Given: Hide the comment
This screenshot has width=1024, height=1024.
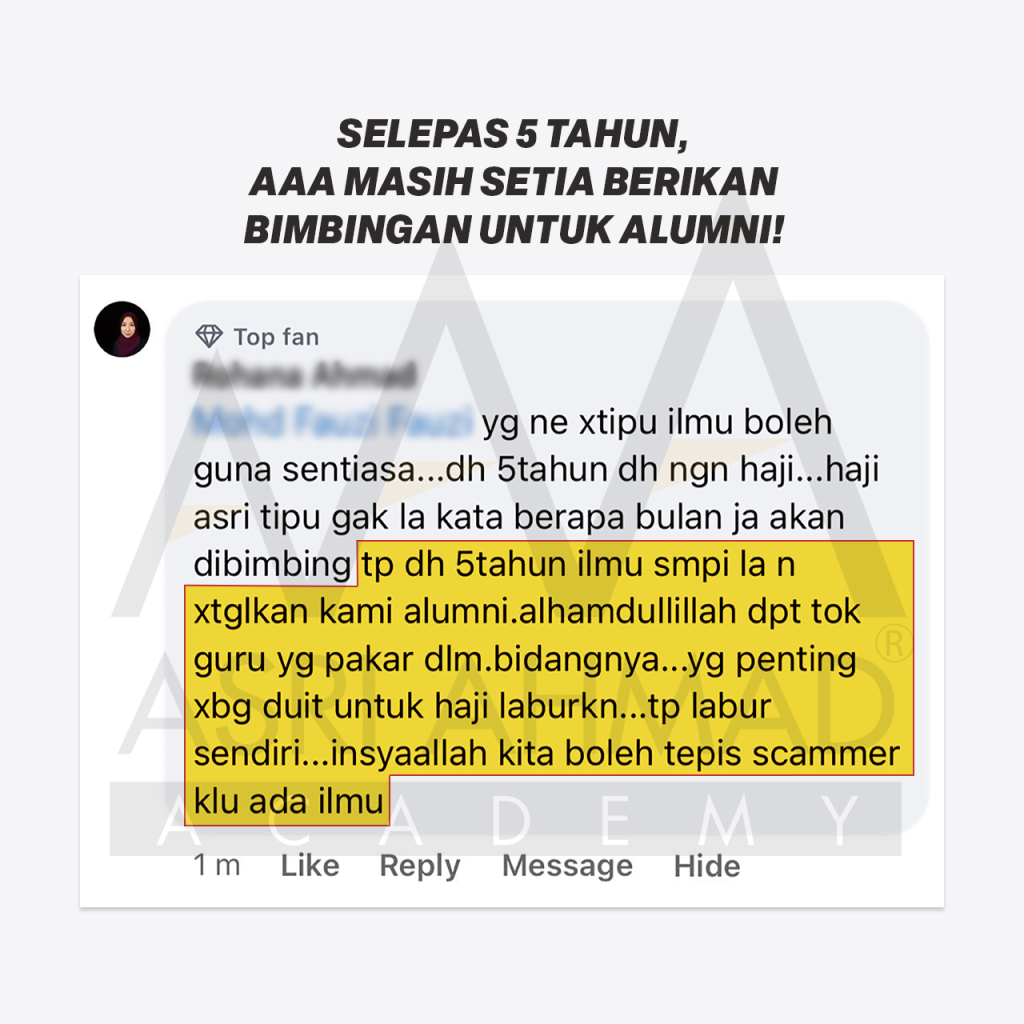Looking at the screenshot, I should (x=707, y=867).
